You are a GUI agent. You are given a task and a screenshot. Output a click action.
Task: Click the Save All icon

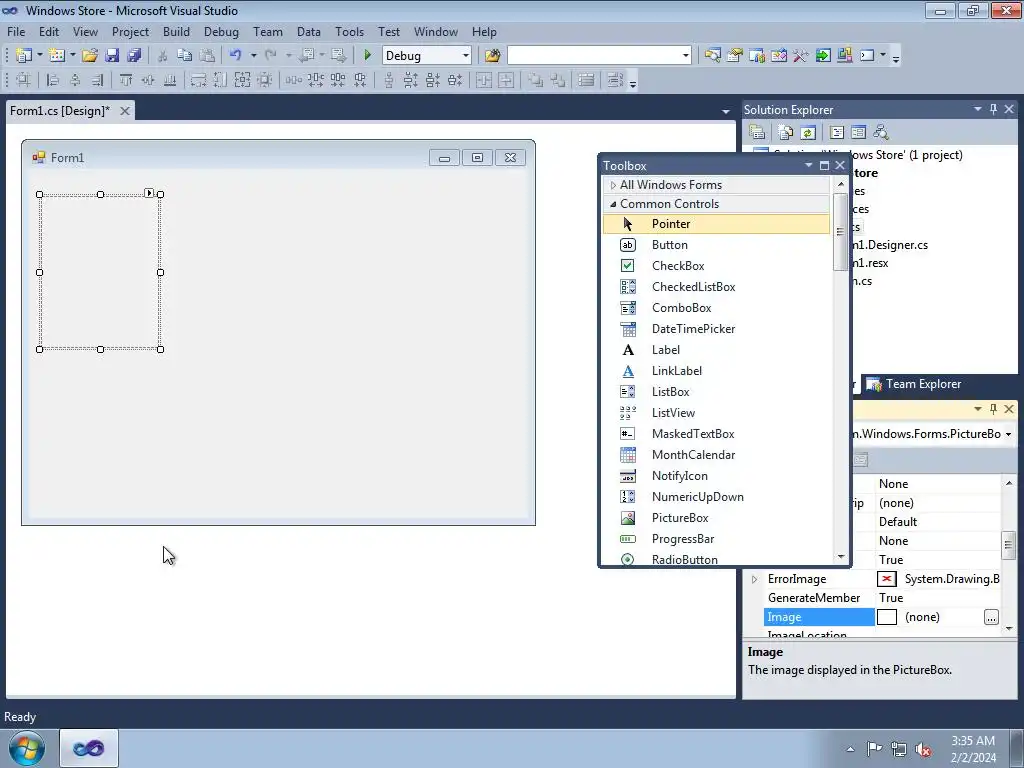pos(134,56)
